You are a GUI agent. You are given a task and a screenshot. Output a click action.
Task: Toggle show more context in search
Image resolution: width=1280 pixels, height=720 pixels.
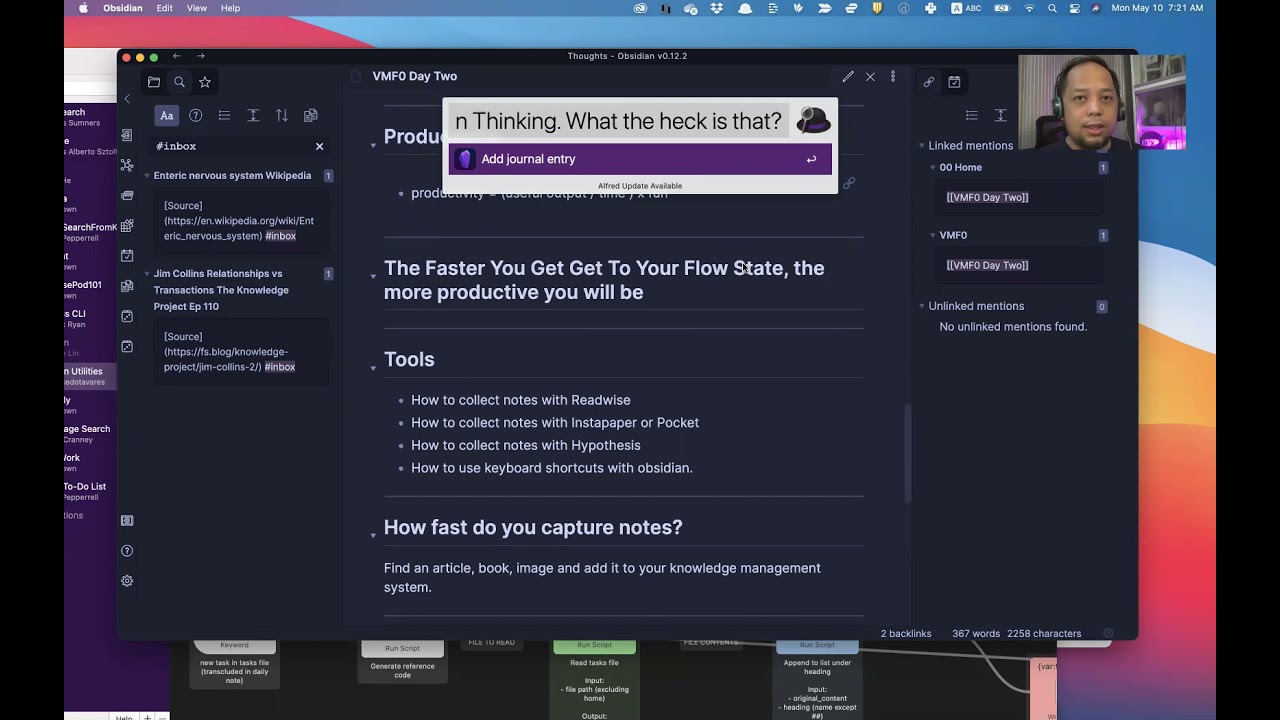[x=253, y=116]
